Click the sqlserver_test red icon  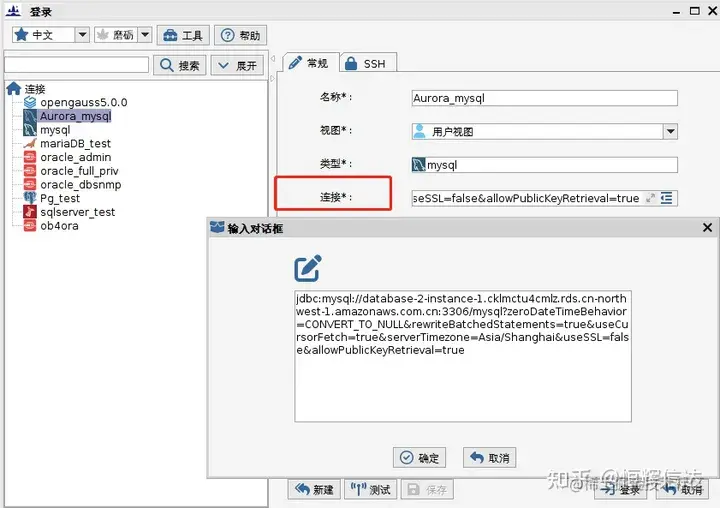[x=30, y=212]
